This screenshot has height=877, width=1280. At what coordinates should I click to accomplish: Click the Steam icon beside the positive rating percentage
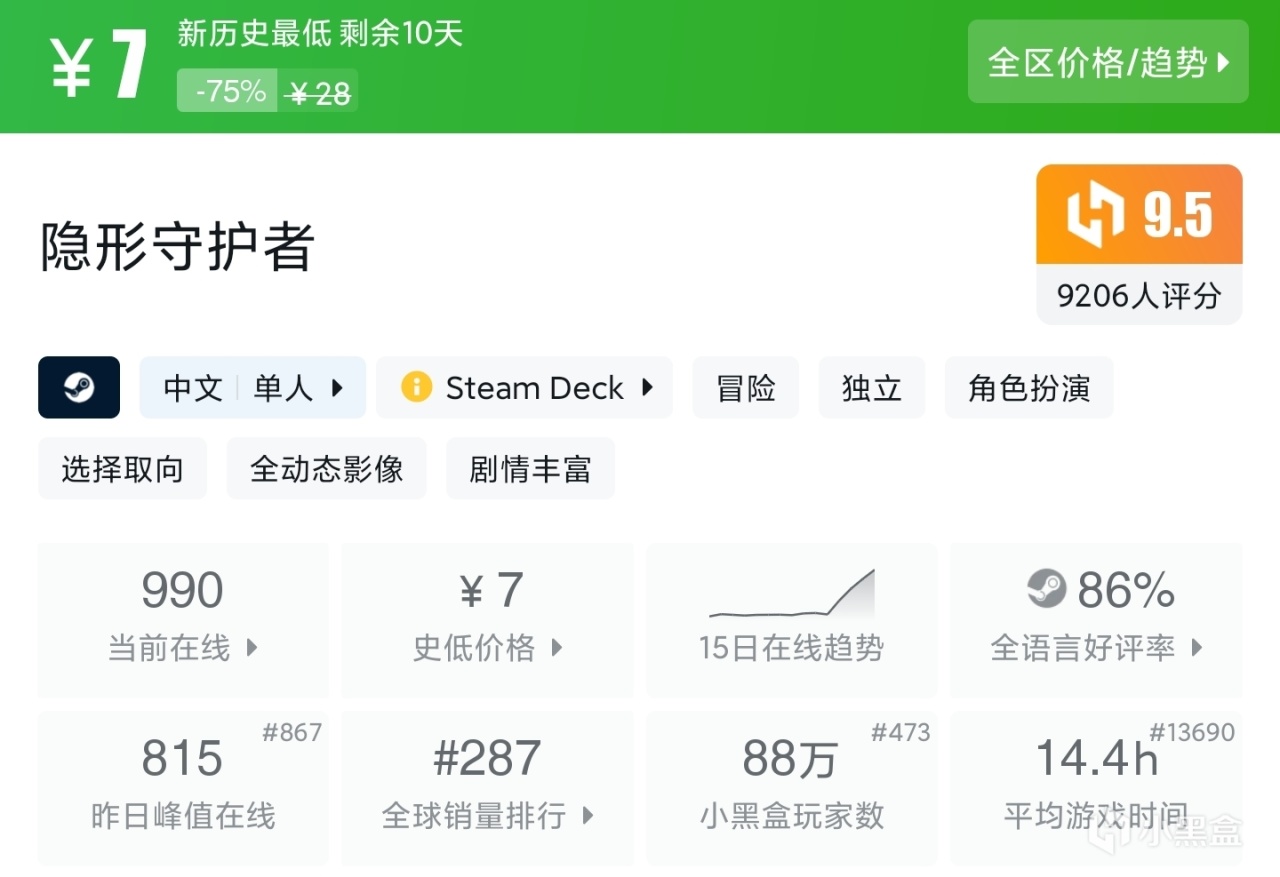(1046, 589)
